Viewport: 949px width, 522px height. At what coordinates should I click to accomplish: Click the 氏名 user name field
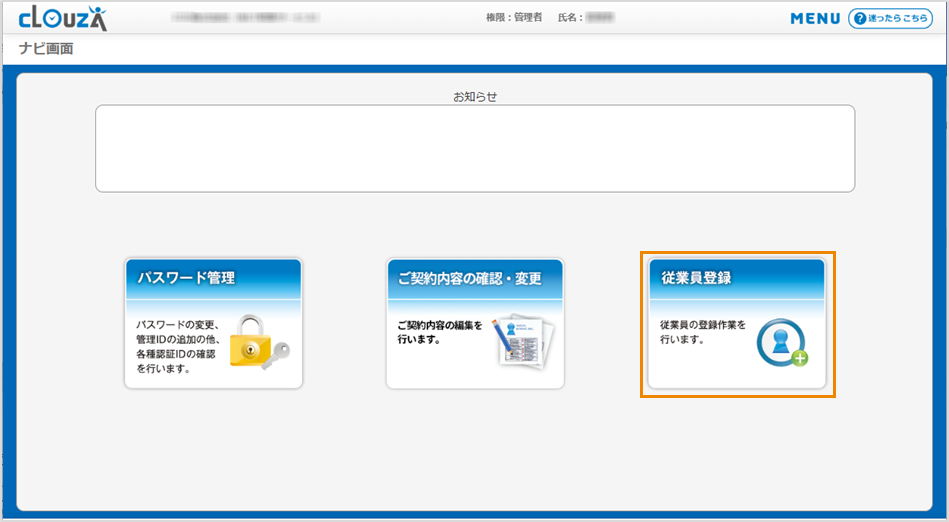[585, 19]
